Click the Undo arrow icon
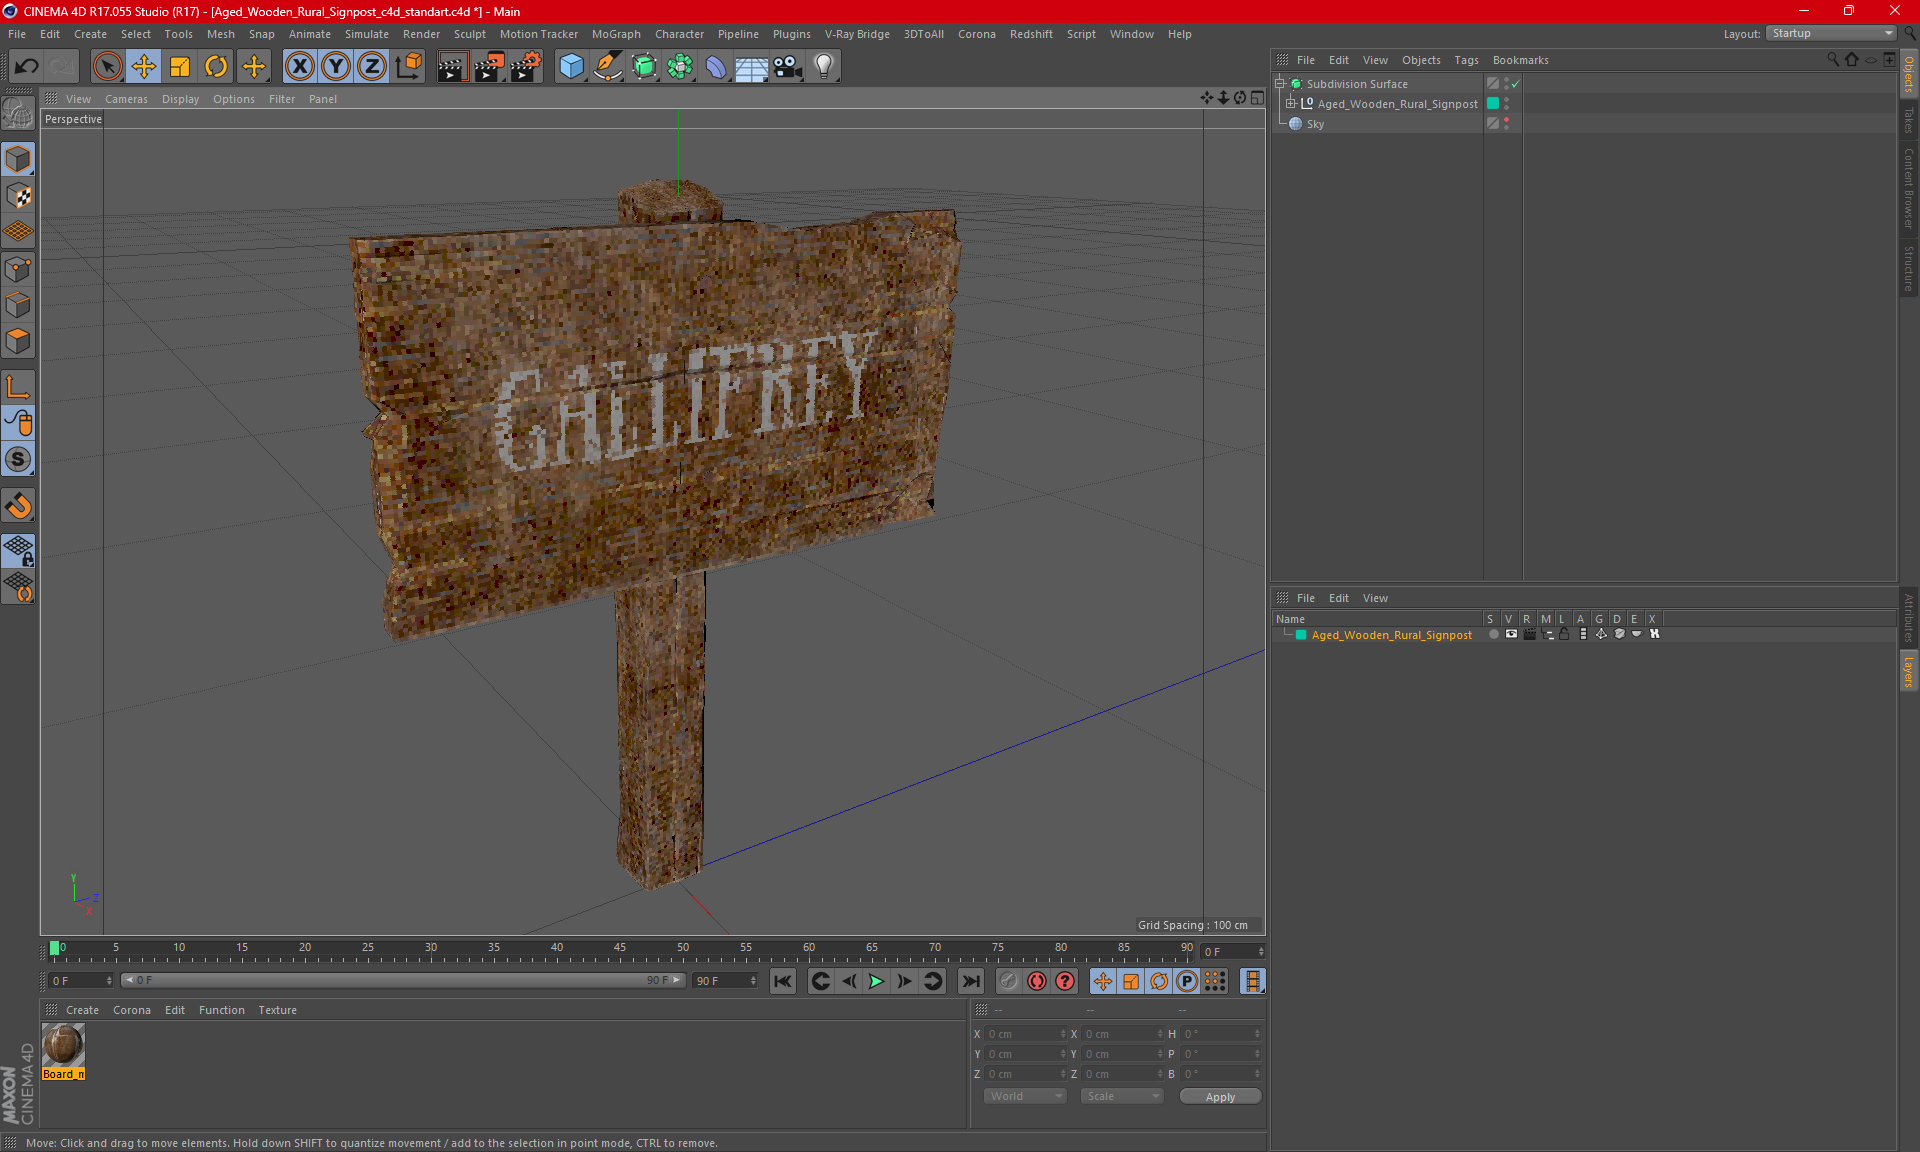Screen dimensions: 1920x1152 point(27,67)
